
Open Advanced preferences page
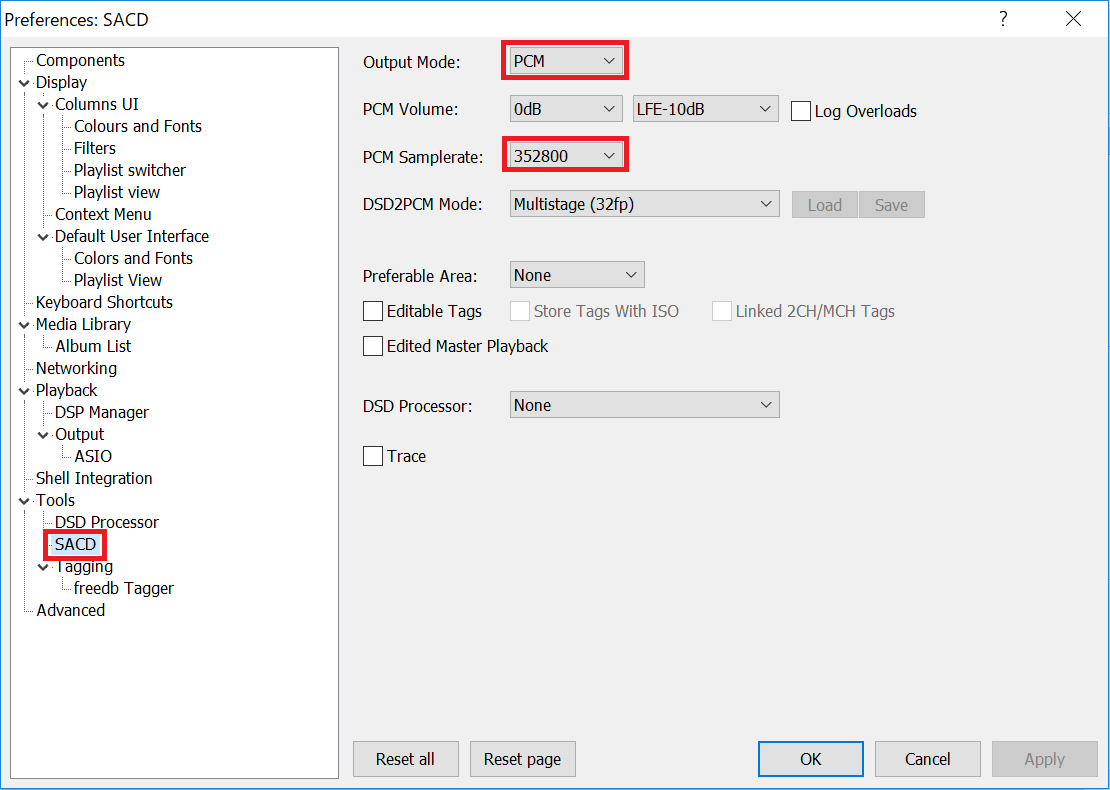click(x=70, y=609)
